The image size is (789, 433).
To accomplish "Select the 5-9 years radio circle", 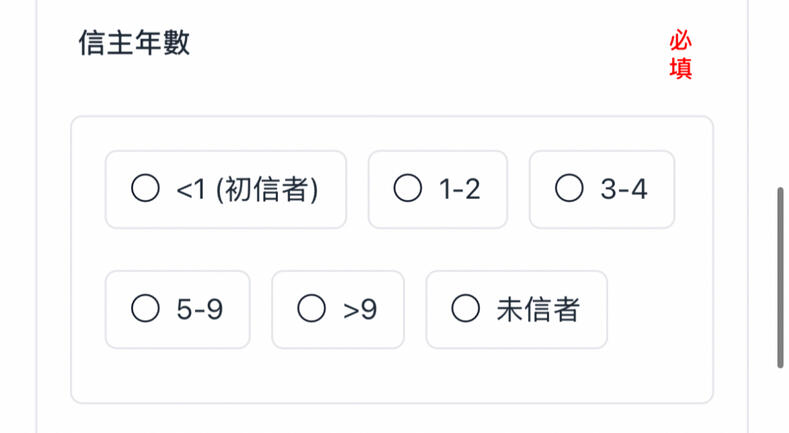I will click(x=145, y=309).
